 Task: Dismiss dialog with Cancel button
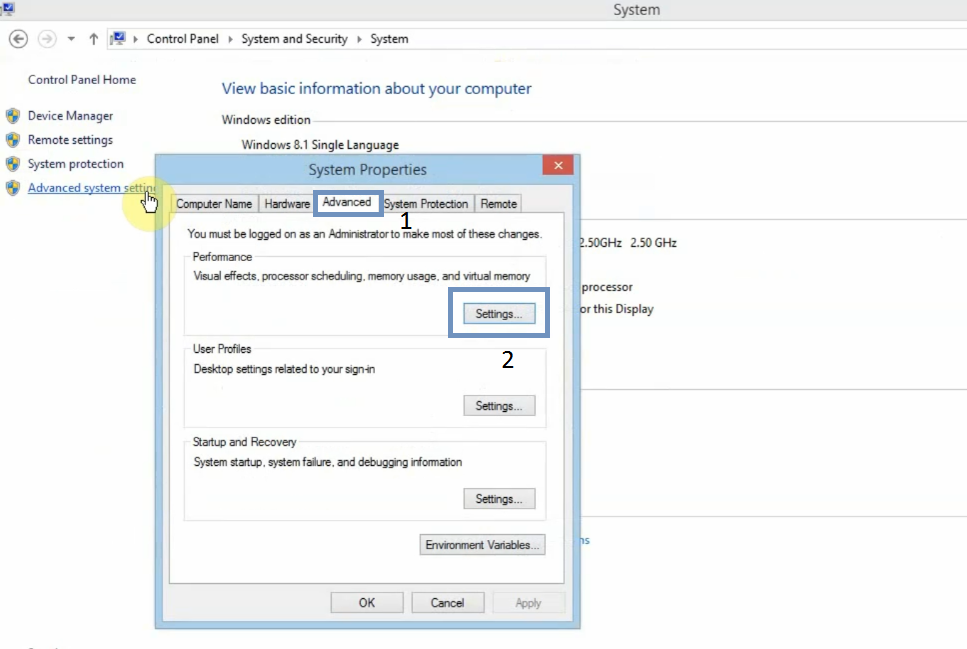point(448,603)
